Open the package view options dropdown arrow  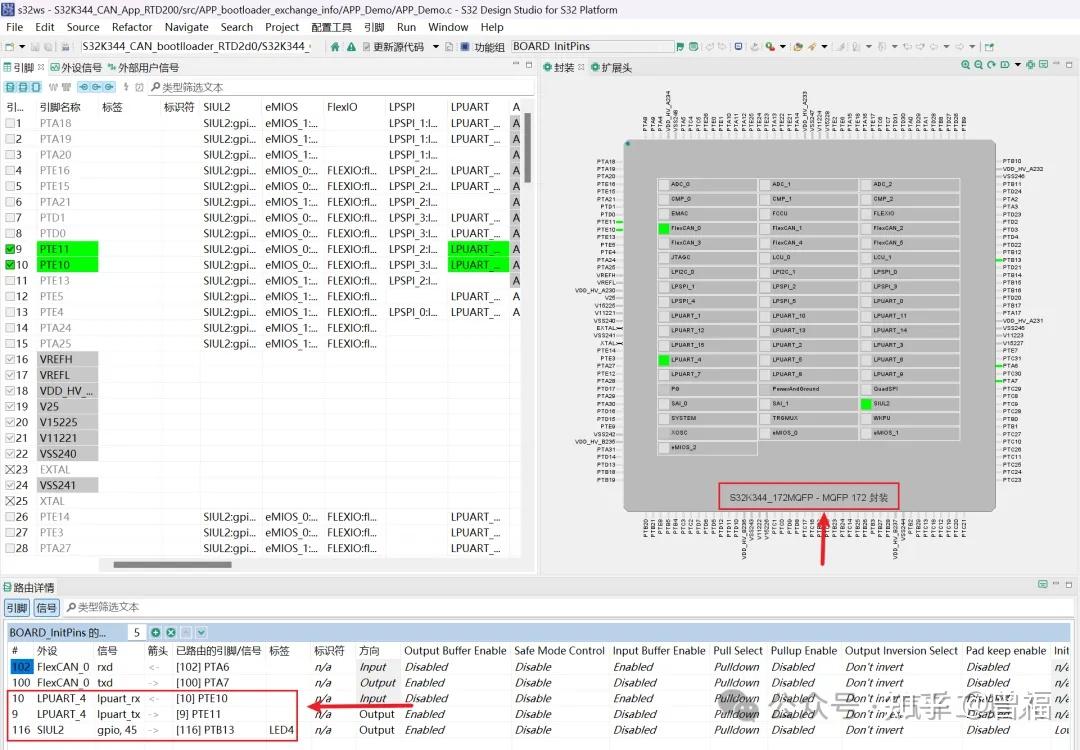(1018, 65)
